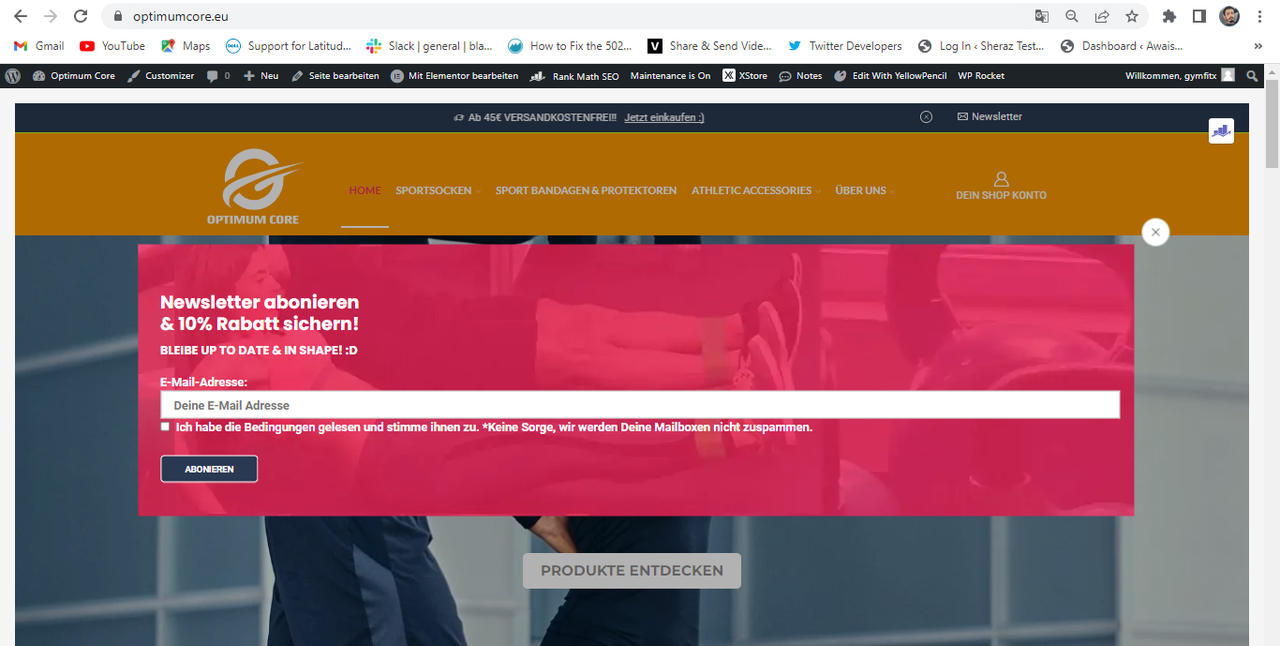Click the Deine E-Mail Adresse field

click(x=640, y=405)
